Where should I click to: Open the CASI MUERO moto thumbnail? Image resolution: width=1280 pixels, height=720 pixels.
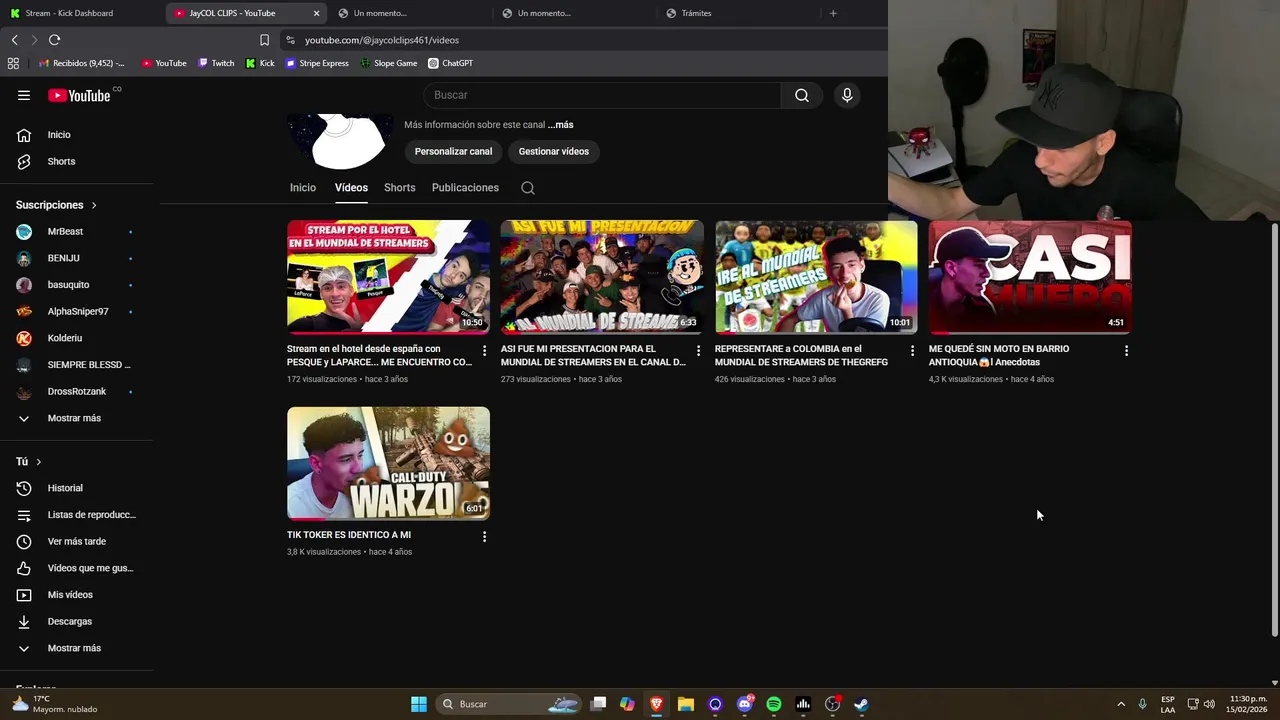tap(1030, 277)
